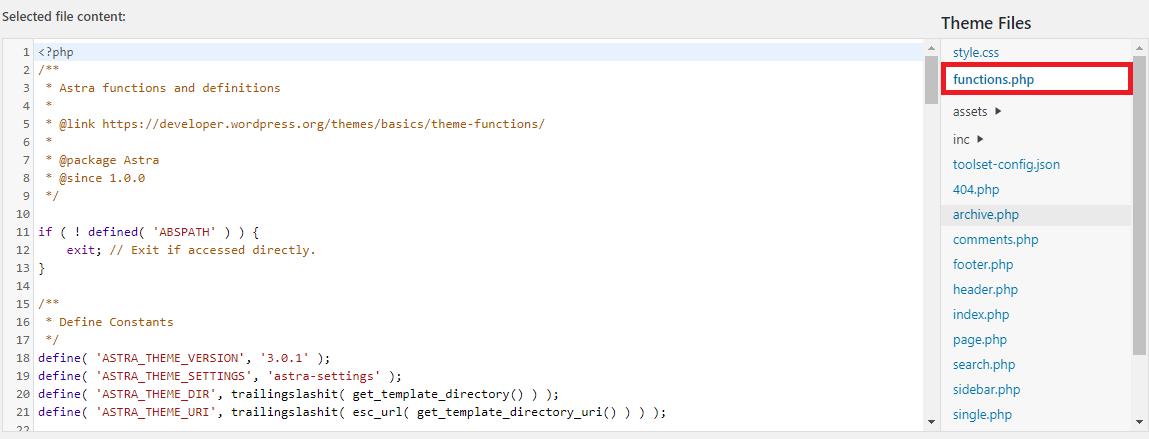Image resolution: width=1149 pixels, height=439 pixels.
Task: Place cursor on '<?php' line 1
Action: click(x=56, y=52)
